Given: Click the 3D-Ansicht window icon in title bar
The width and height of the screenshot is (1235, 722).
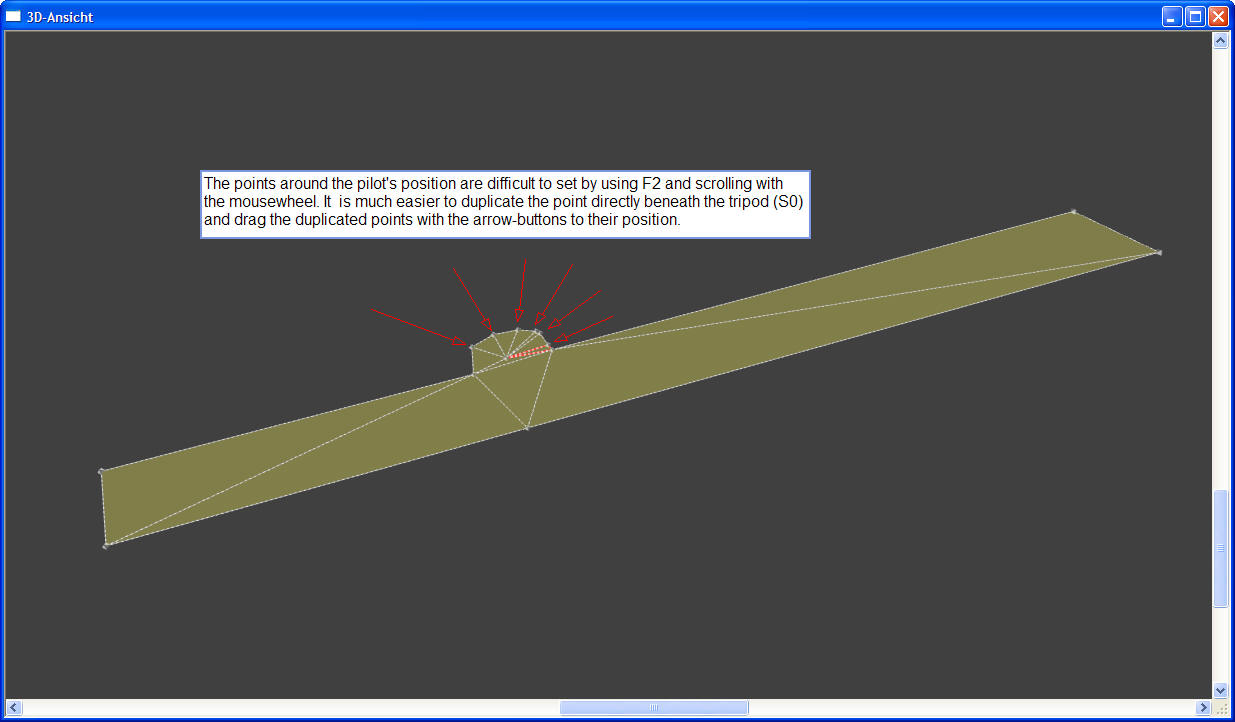Looking at the screenshot, I should pyautogui.click(x=13, y=16).
